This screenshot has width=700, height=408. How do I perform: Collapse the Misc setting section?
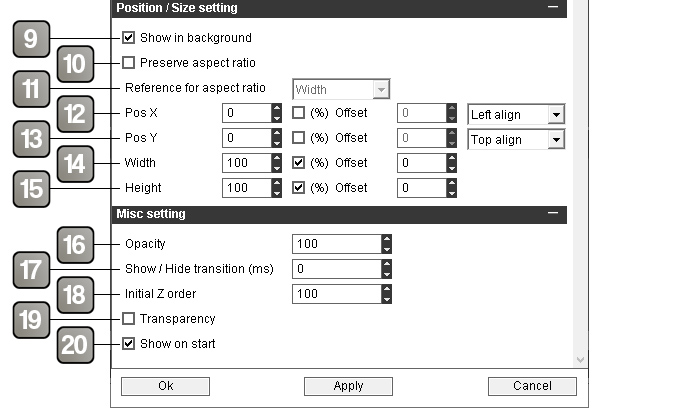click(553, 213)
